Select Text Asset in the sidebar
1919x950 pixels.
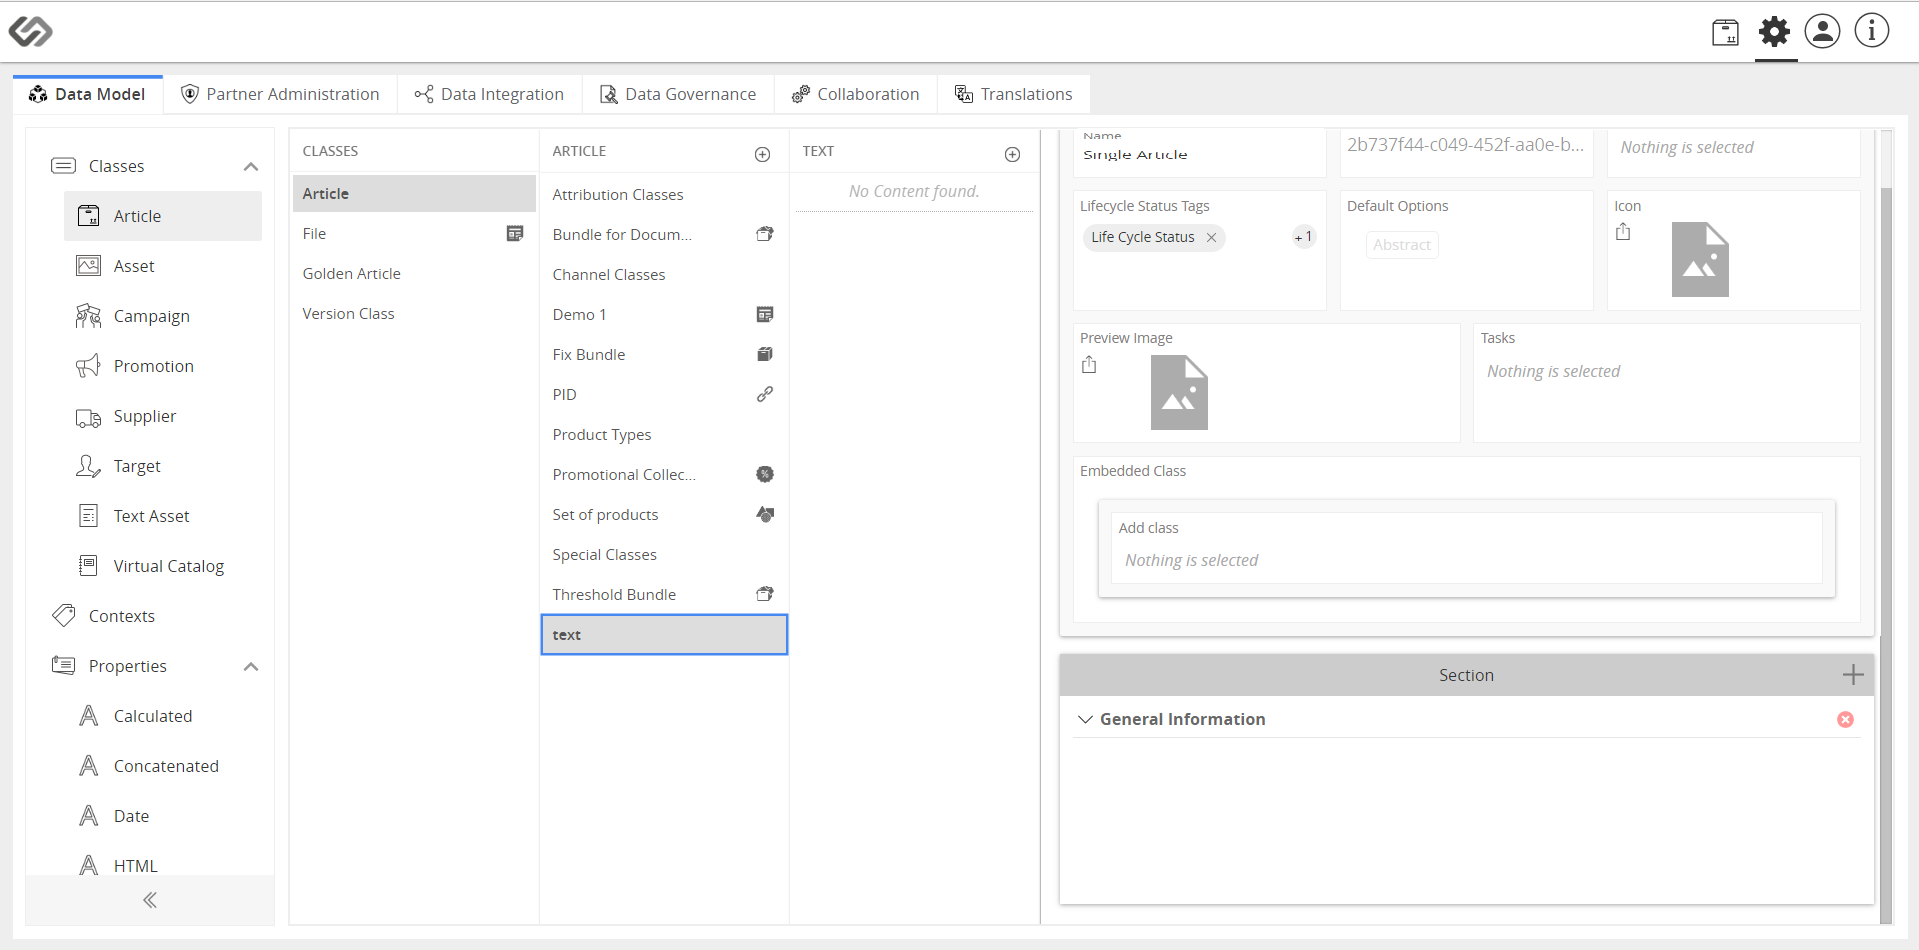click(163, 516)
